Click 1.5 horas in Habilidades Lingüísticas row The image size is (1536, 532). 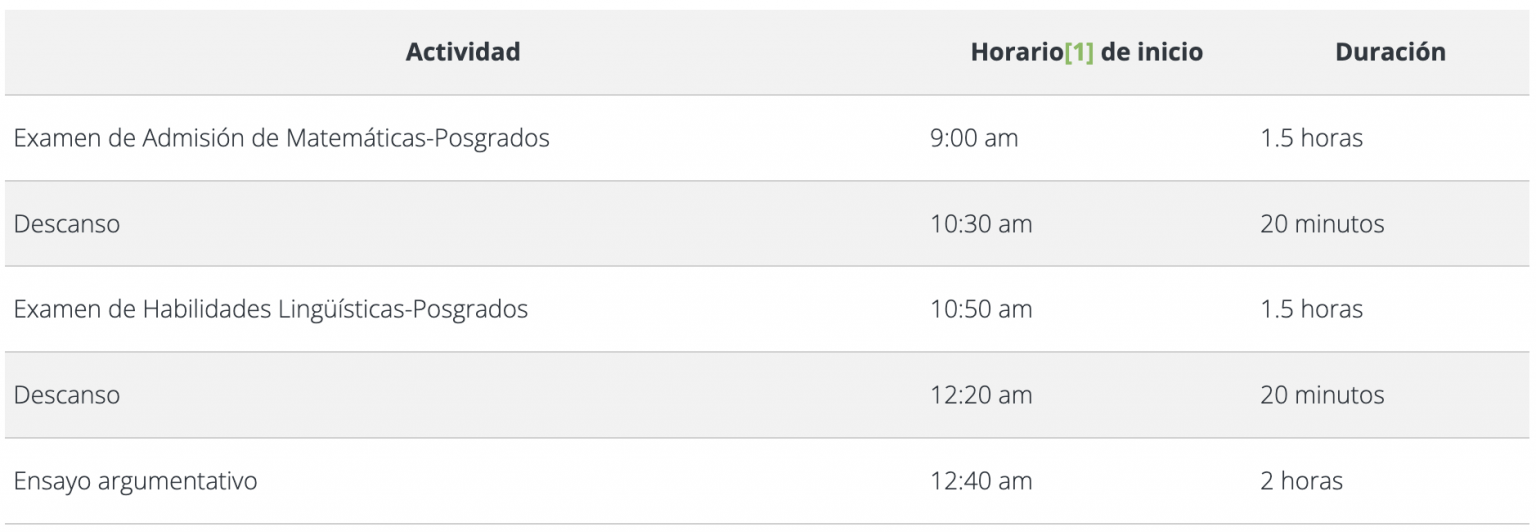point(1311,309)
